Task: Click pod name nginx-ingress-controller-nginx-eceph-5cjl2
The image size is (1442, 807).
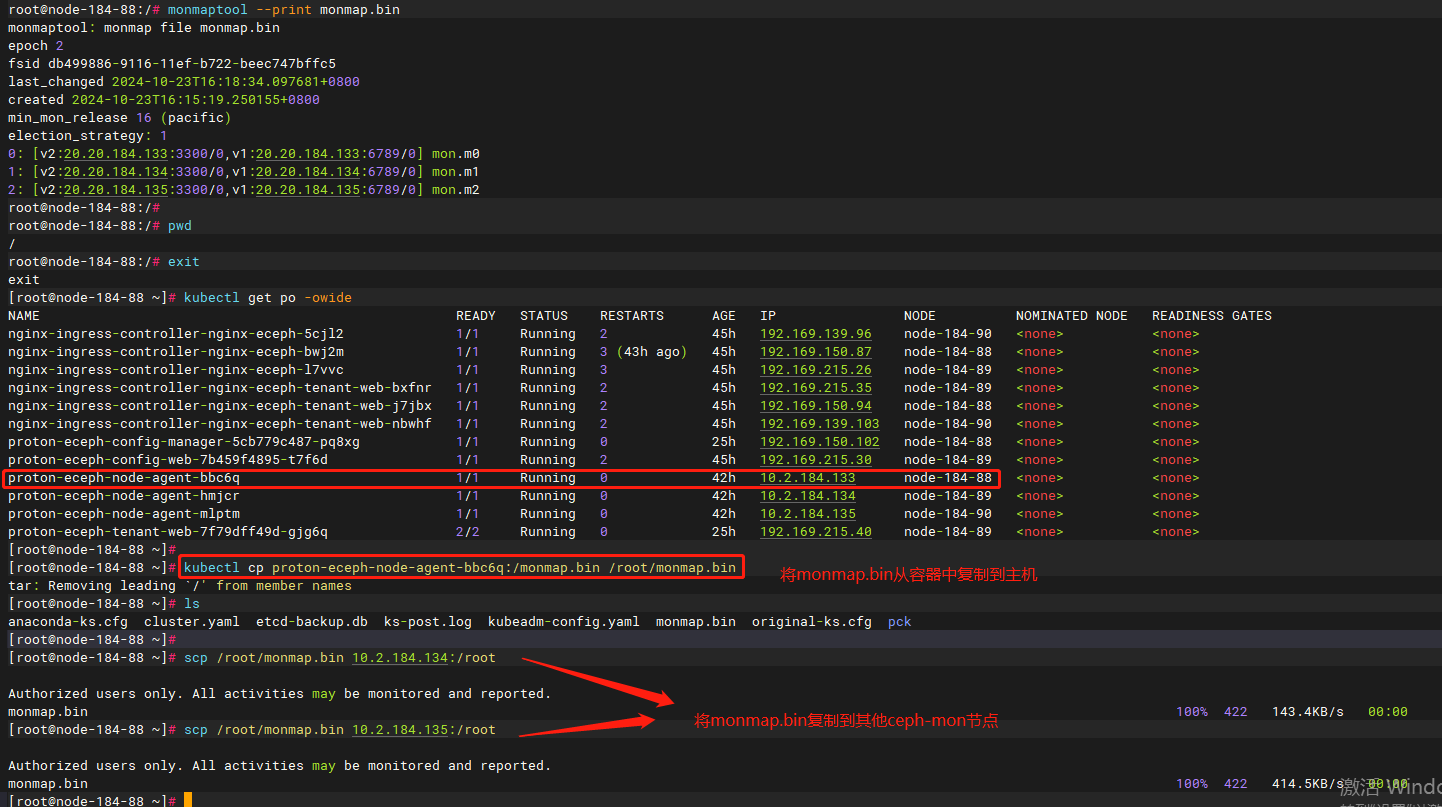Action: [176, 334]
